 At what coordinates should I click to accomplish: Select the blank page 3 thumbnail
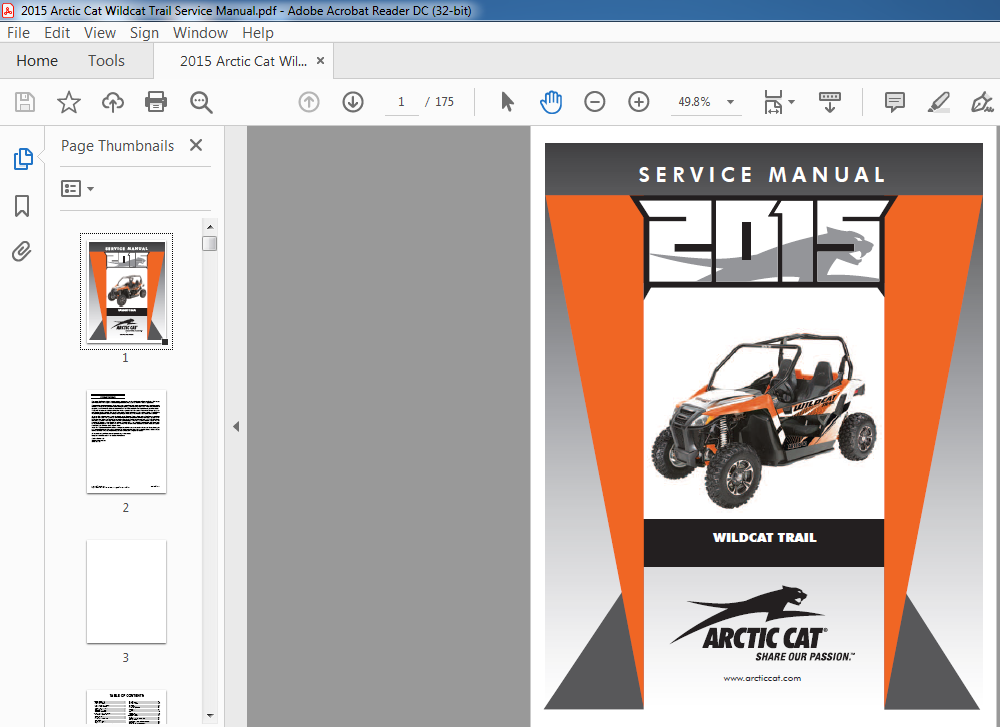(x=126, y=591)
